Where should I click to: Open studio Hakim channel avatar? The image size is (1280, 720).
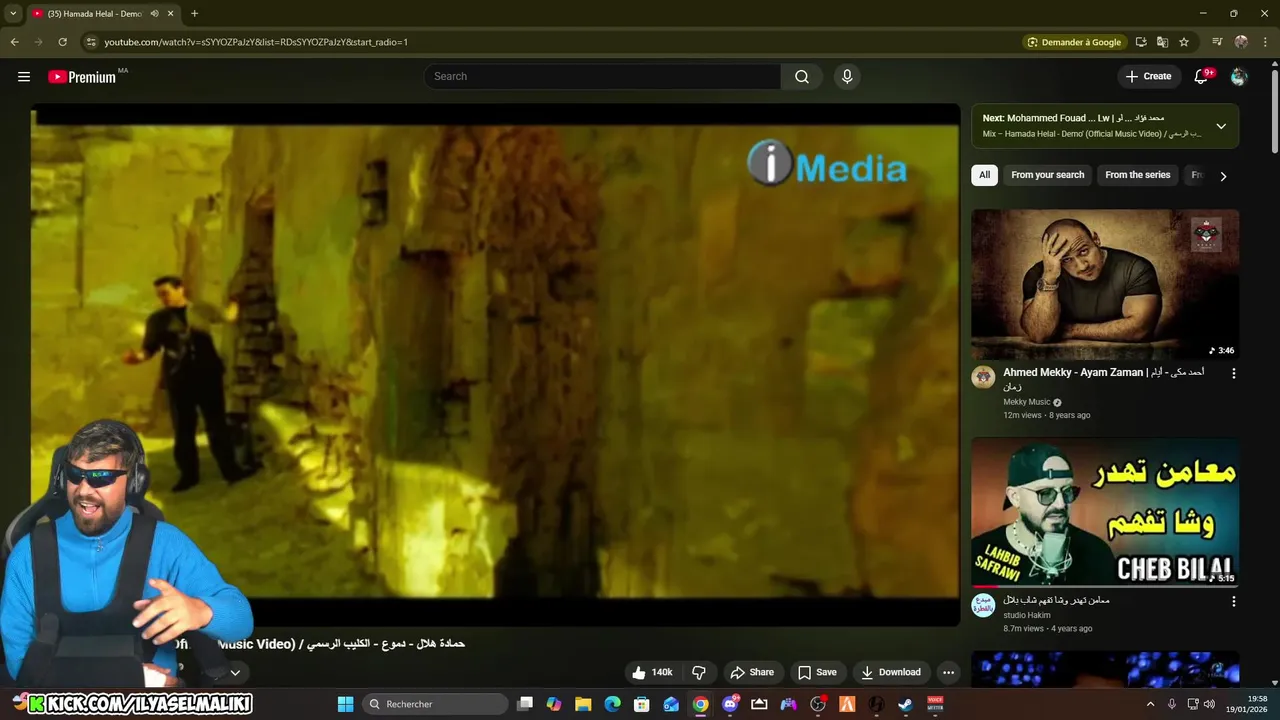pos(983,605)
